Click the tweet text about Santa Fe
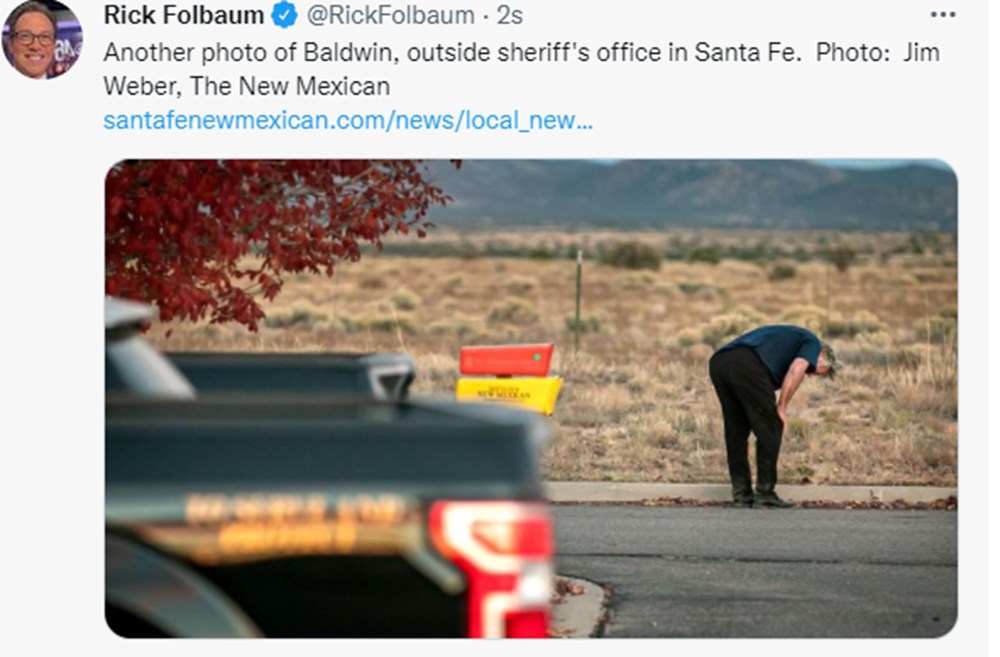This screenshot has width=1000, height=657. click(x=521, y=69)
